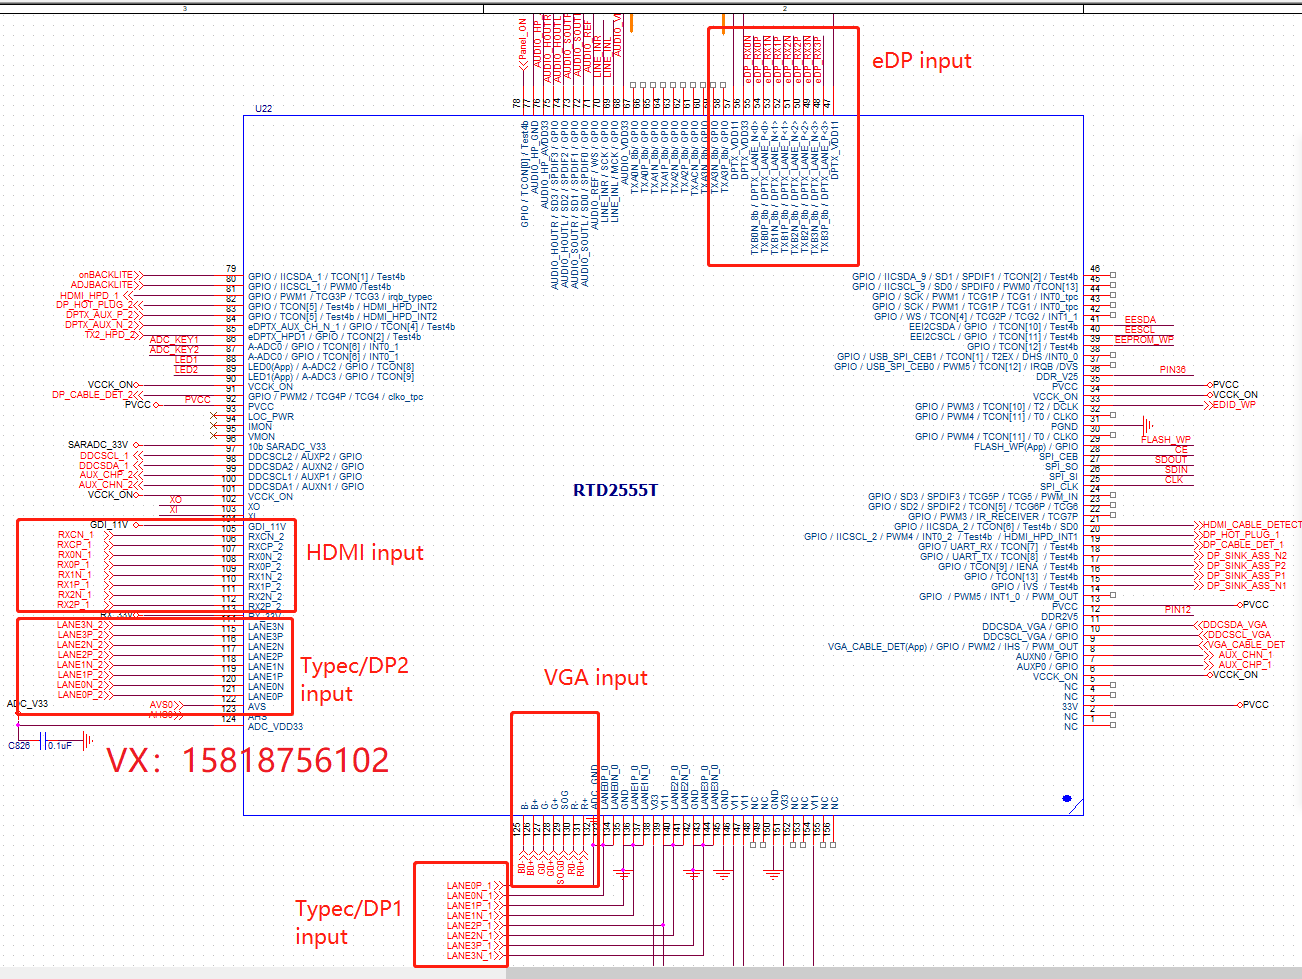Image resolution: width=1302 pixels, height=979 pixels.
Task: Click the EESDA net label
Action: pos(1140,321)
